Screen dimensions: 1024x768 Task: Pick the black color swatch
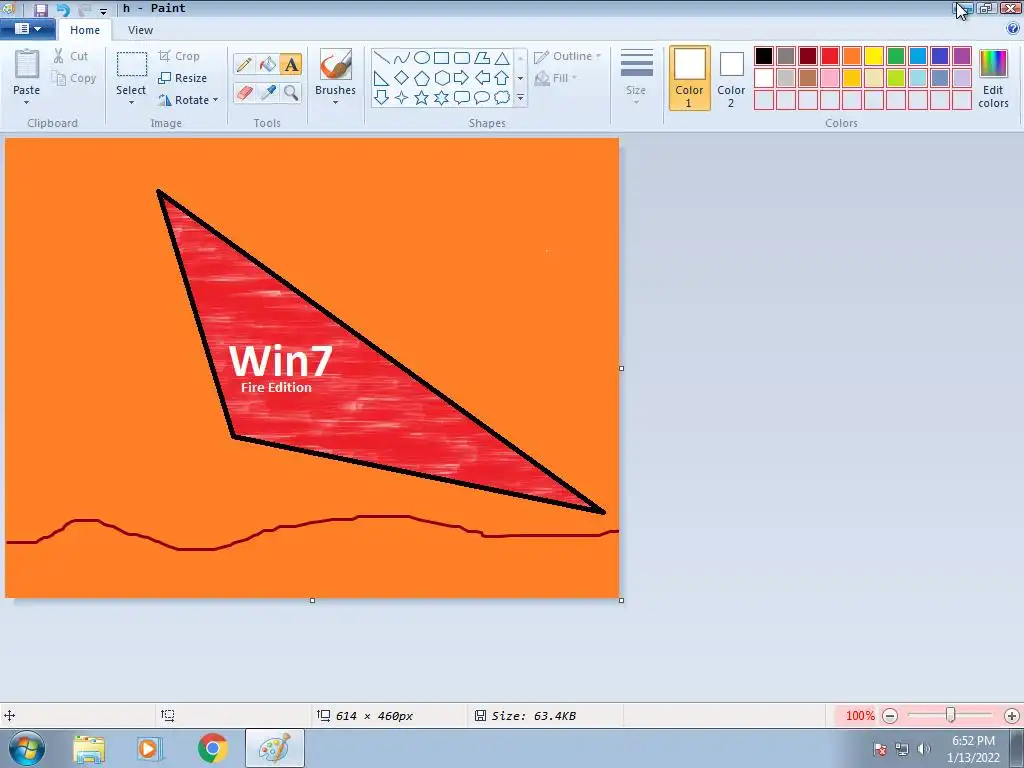click(x=764, y=56)
